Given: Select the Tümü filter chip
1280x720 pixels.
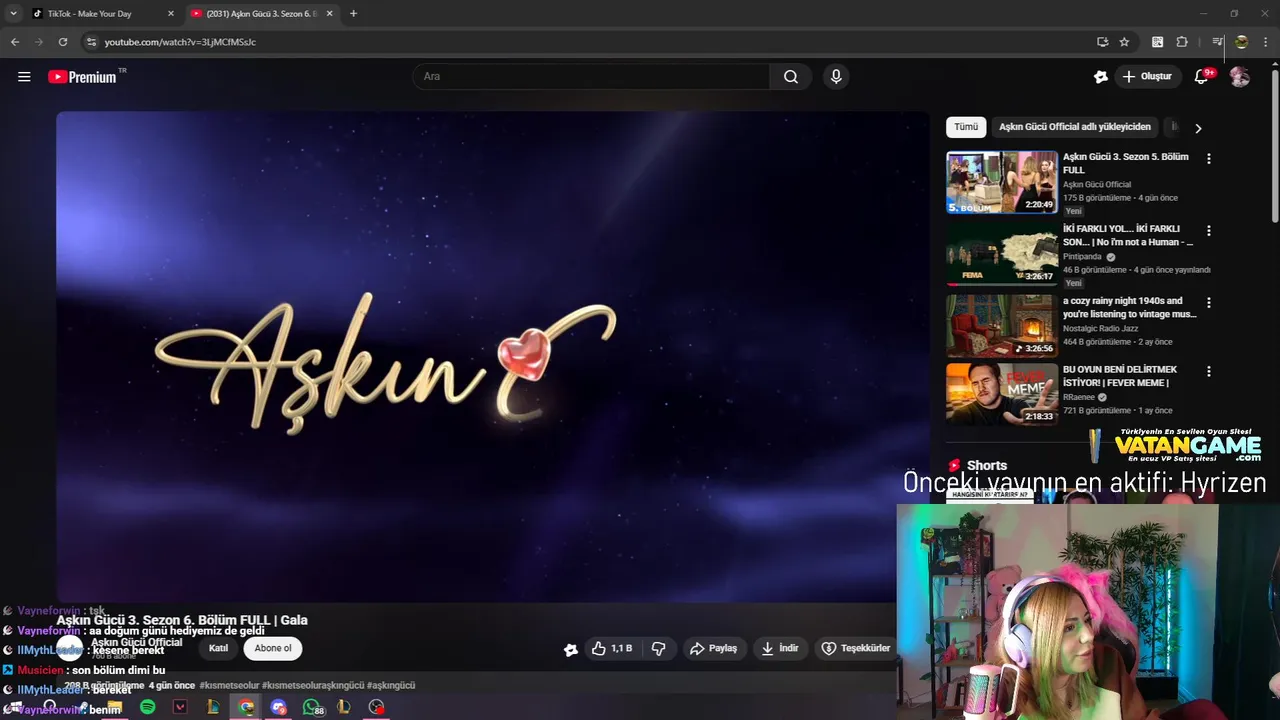Looking at the screenshot, I should click(x=966, y=127).
